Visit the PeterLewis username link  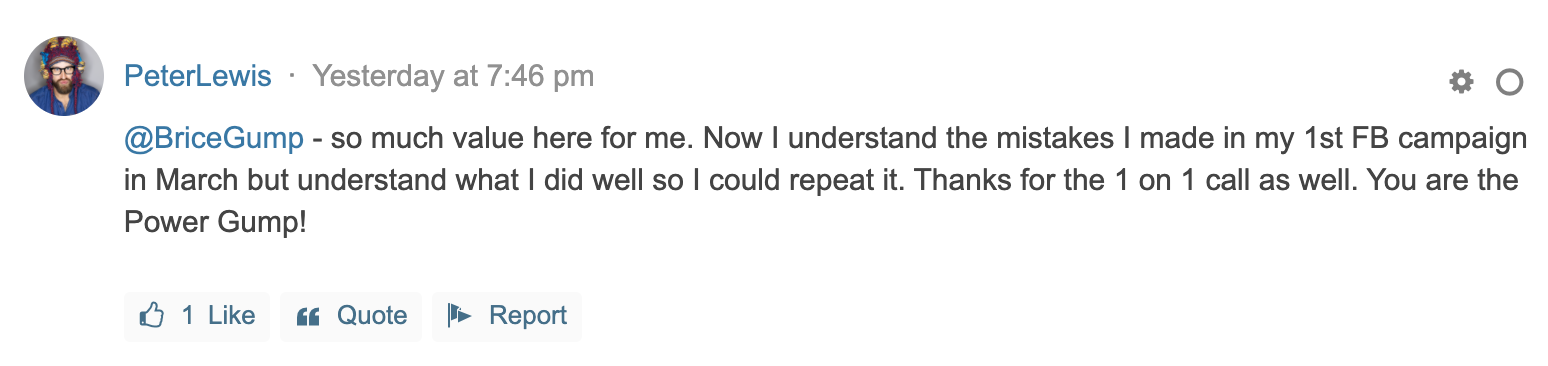198,76
